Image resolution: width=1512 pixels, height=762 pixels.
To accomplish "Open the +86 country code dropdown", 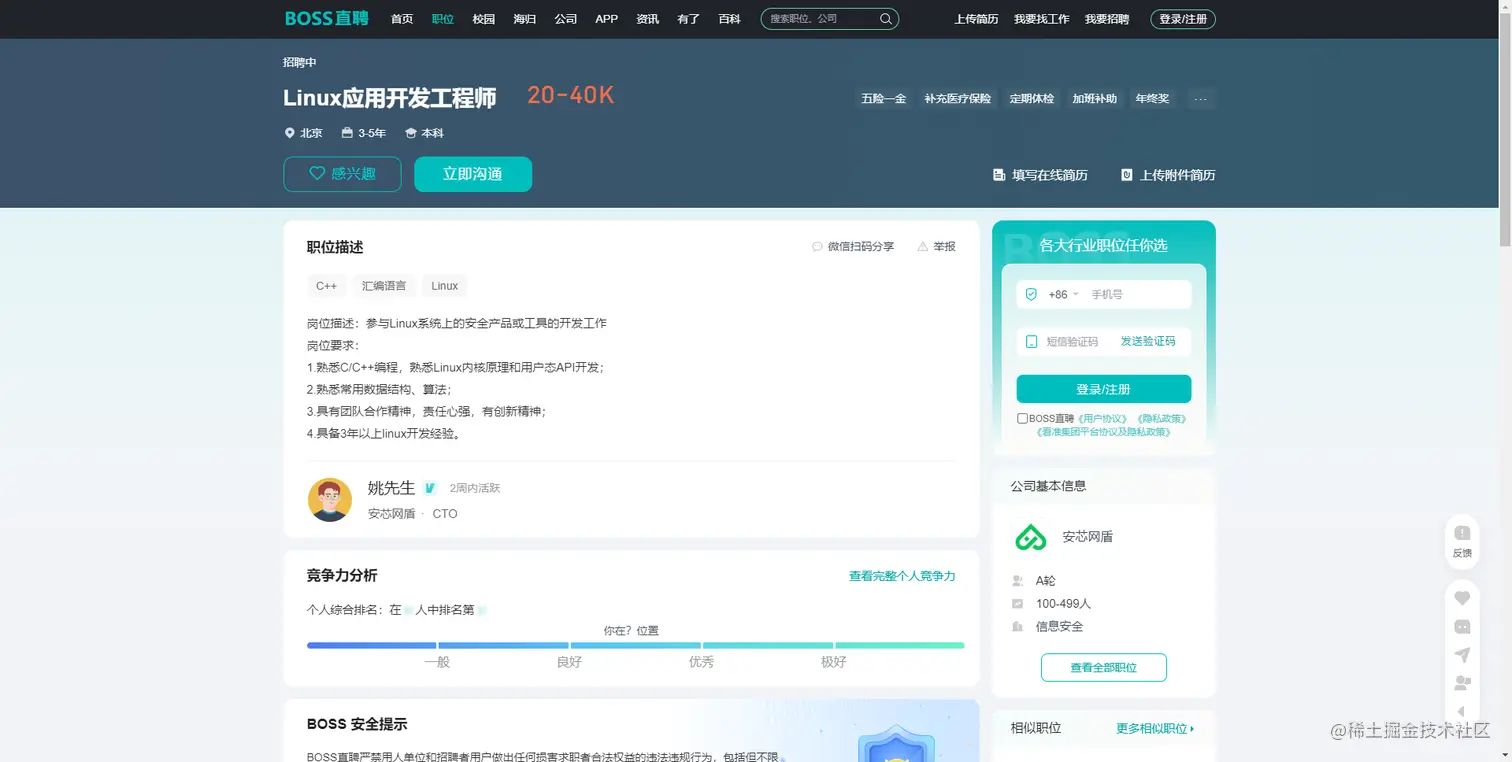I will point(1063,295).
